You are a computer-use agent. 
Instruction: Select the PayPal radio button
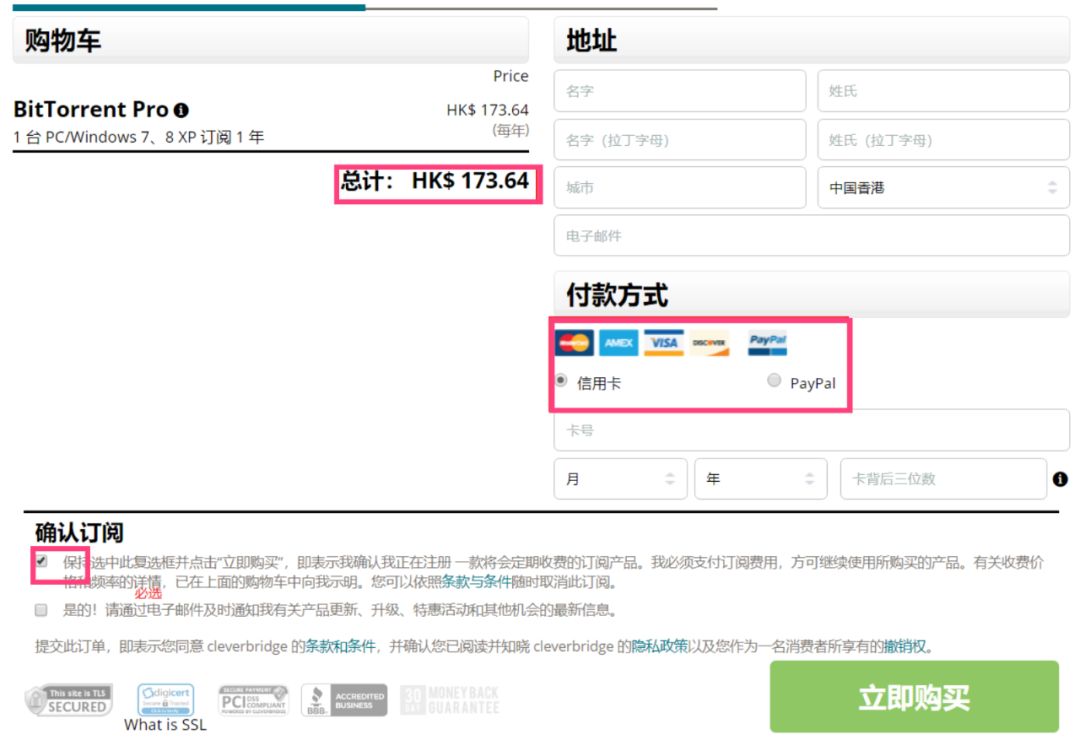click(774, 380)
